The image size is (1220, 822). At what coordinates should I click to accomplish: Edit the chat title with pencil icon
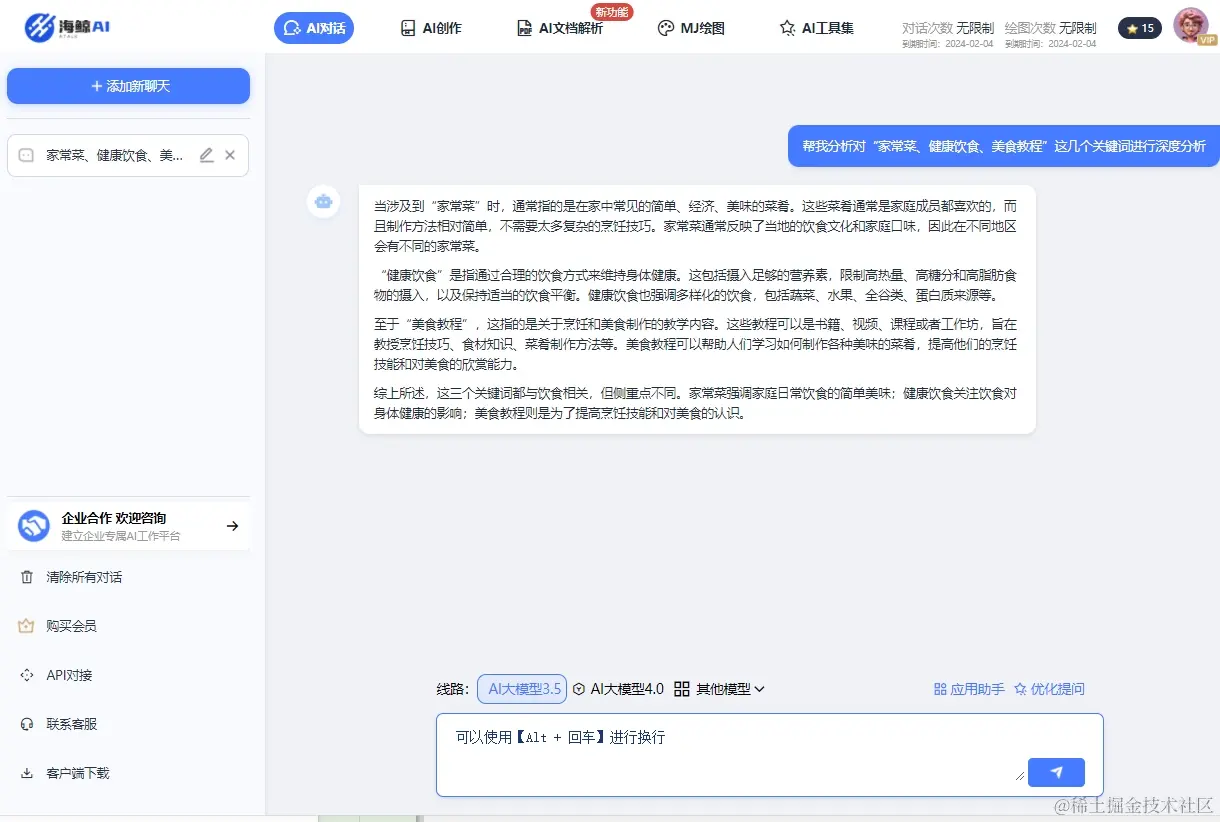click(x=206, y=155)
